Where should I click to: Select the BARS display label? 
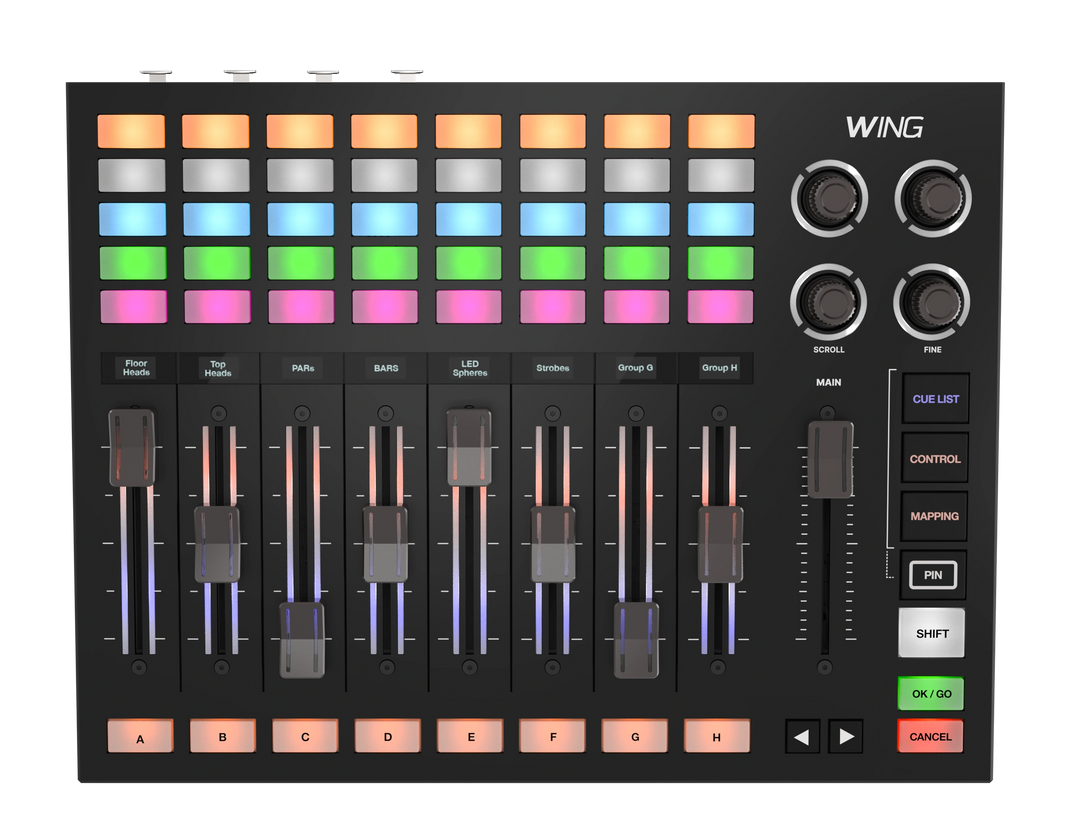[386, 368]
